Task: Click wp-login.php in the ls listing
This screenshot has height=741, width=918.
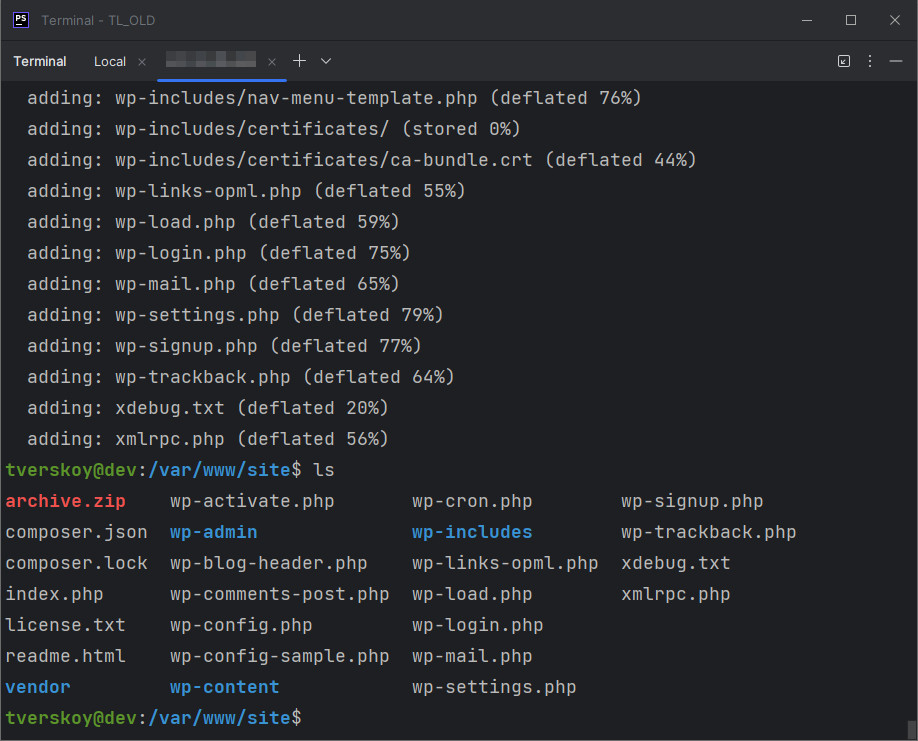Action: tap(478, 625)
